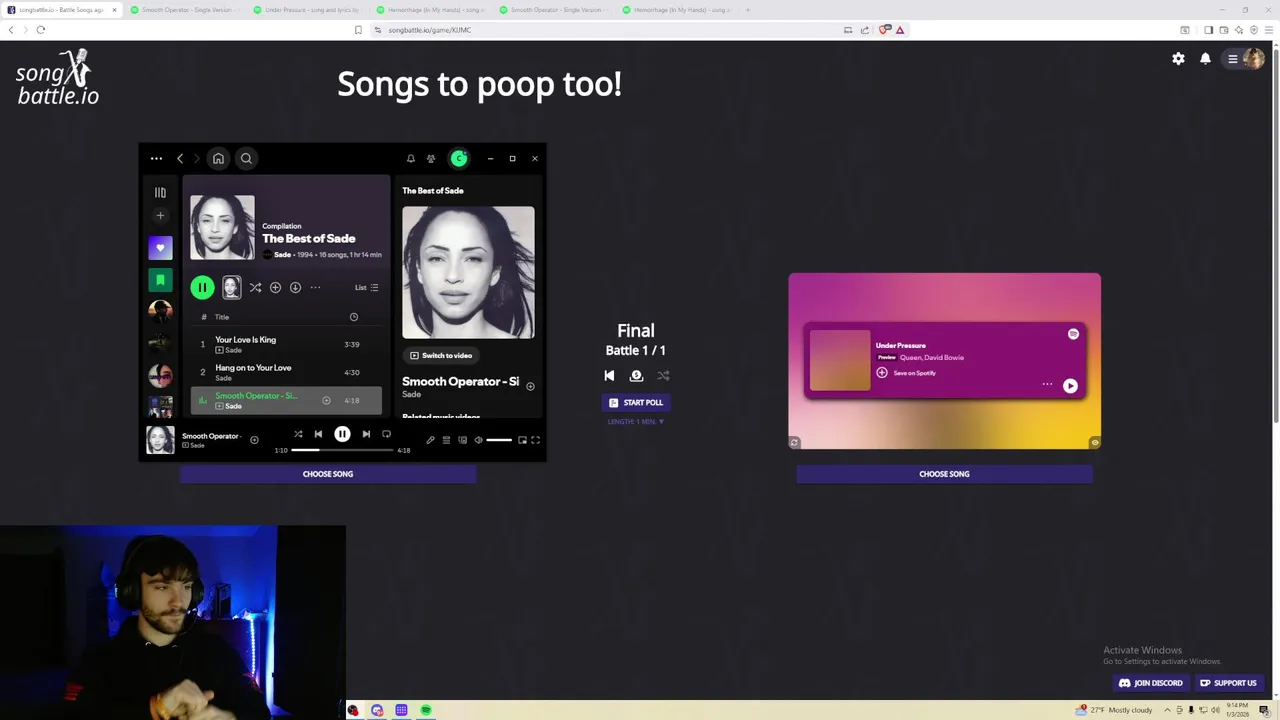Skip to previous track in Spotify
Viewport: 1280px width, 720px height.
pos(318,434)
